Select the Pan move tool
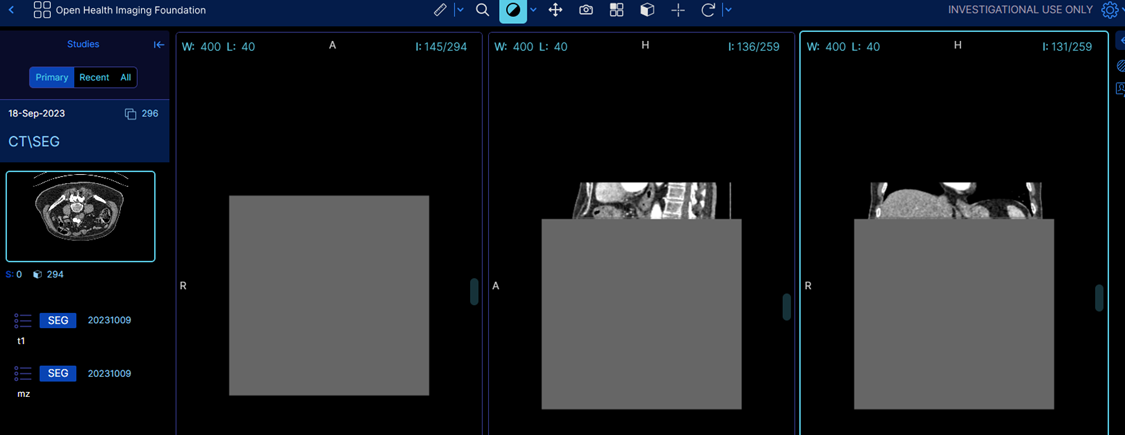The height and width of the screenshot is (435, 1125). point(555,10)
